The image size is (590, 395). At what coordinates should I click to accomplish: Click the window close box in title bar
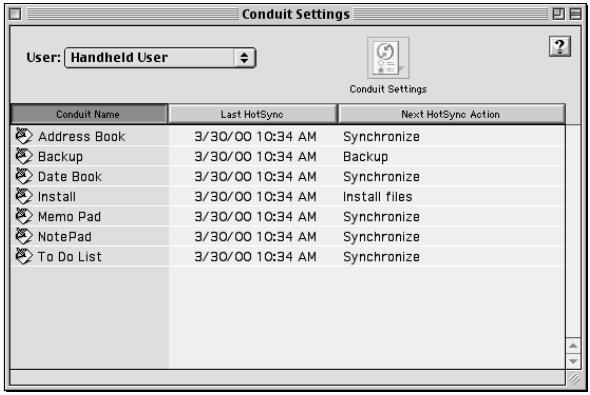tap(15, 14)
